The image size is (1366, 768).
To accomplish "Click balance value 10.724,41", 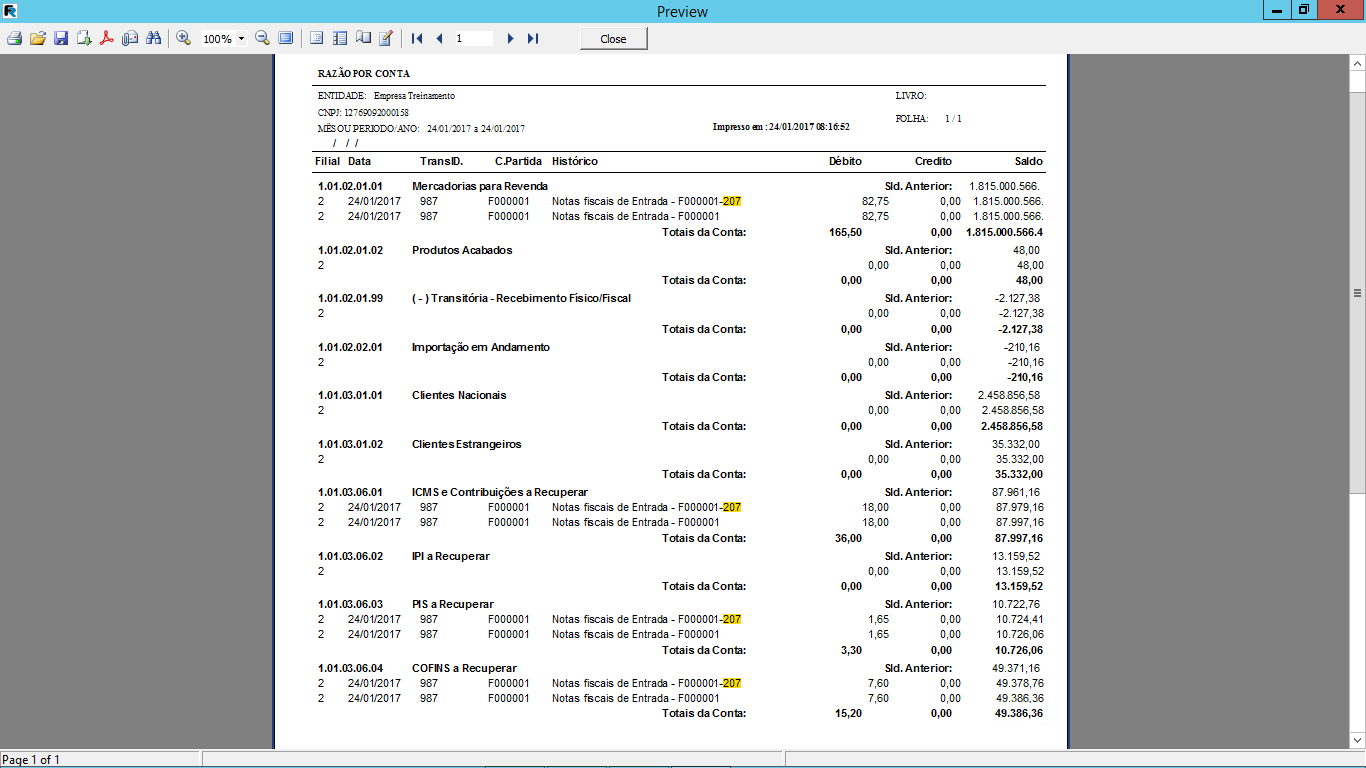I will point(1018,619).
